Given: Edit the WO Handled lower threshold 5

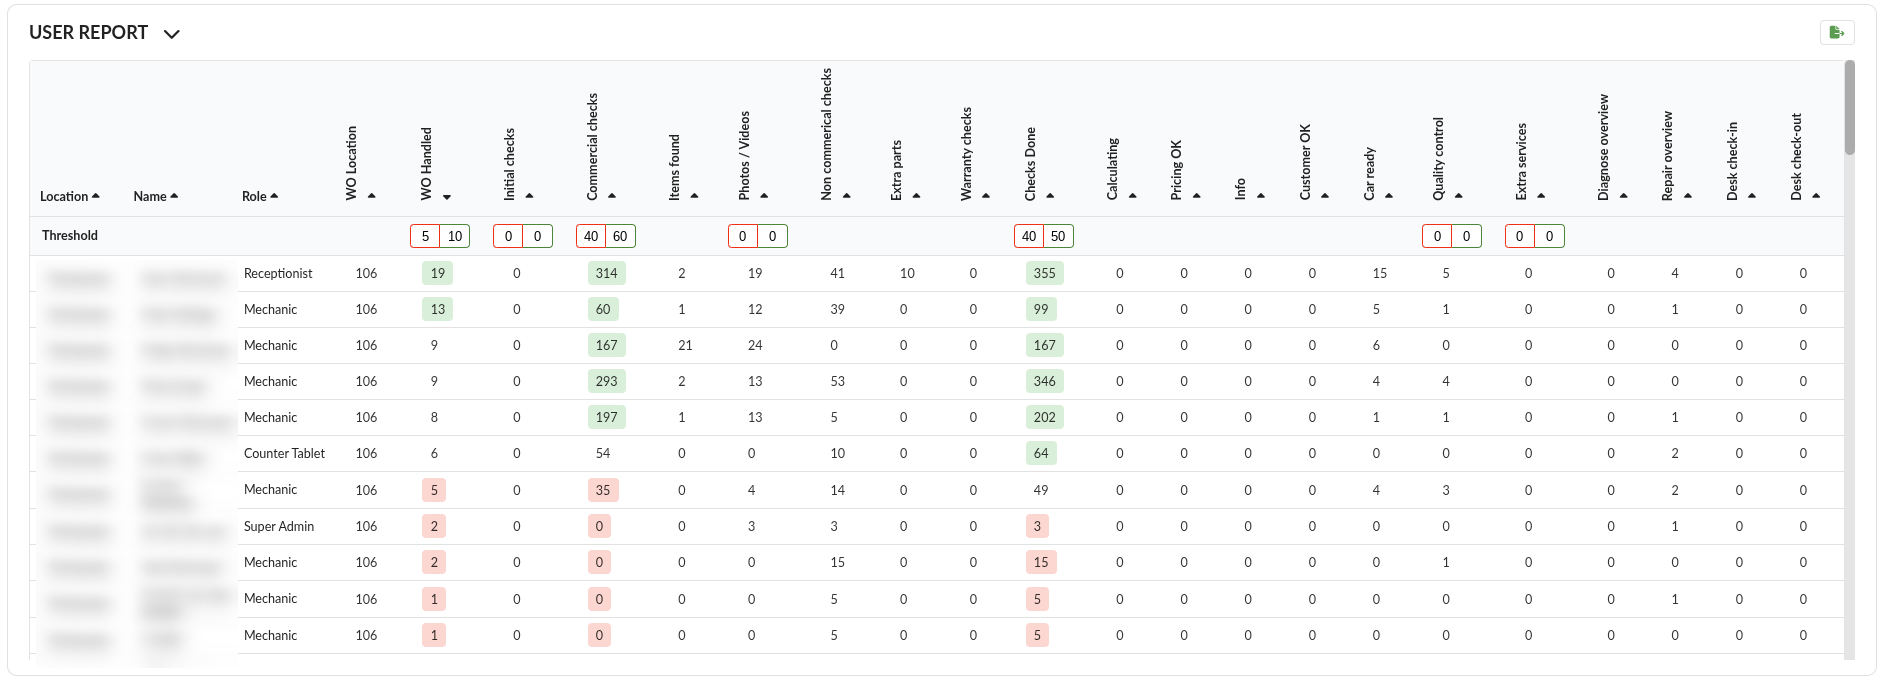Looking at the screenshot, I should [x=425, y=237].
